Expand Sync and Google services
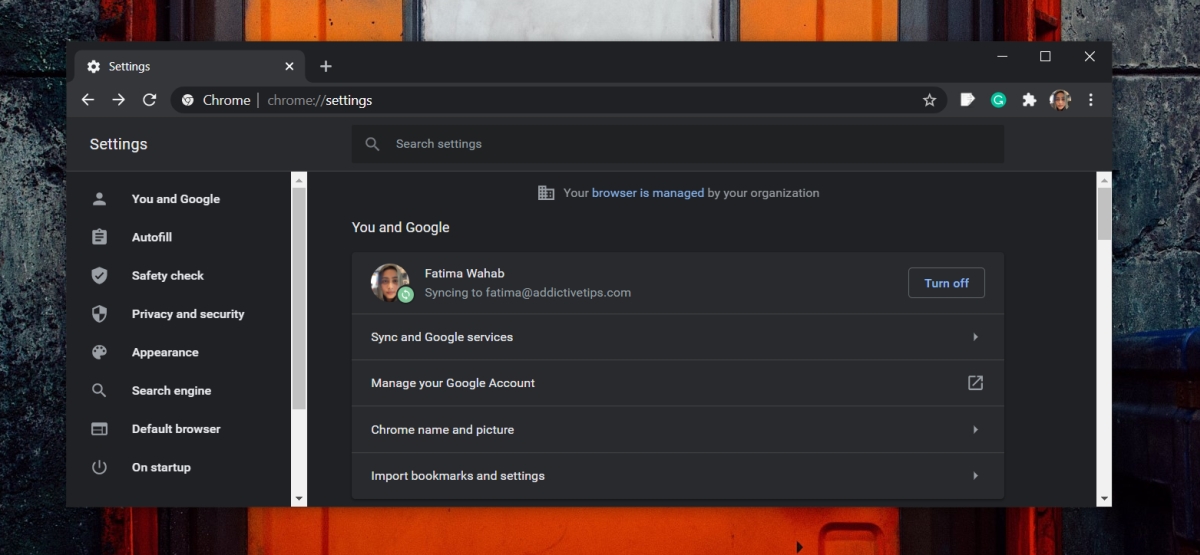Viewport: 1200px width, 555px height. 677,337
